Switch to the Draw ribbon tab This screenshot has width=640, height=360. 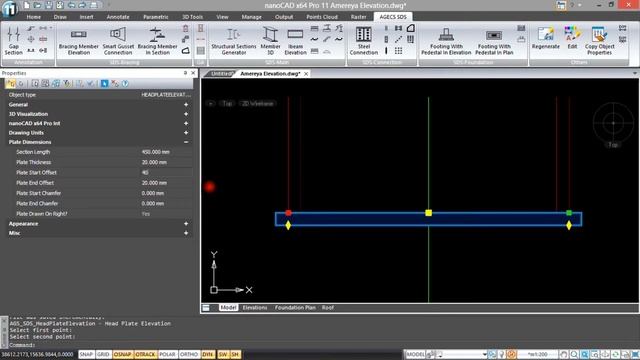click(x=60, y=17)
